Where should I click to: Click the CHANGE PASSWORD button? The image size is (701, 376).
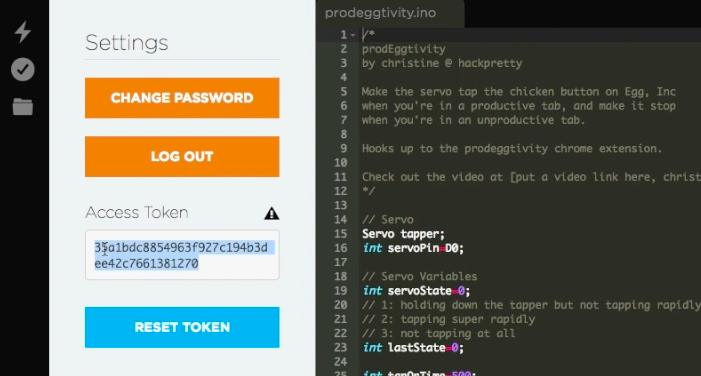coord(182,98)
